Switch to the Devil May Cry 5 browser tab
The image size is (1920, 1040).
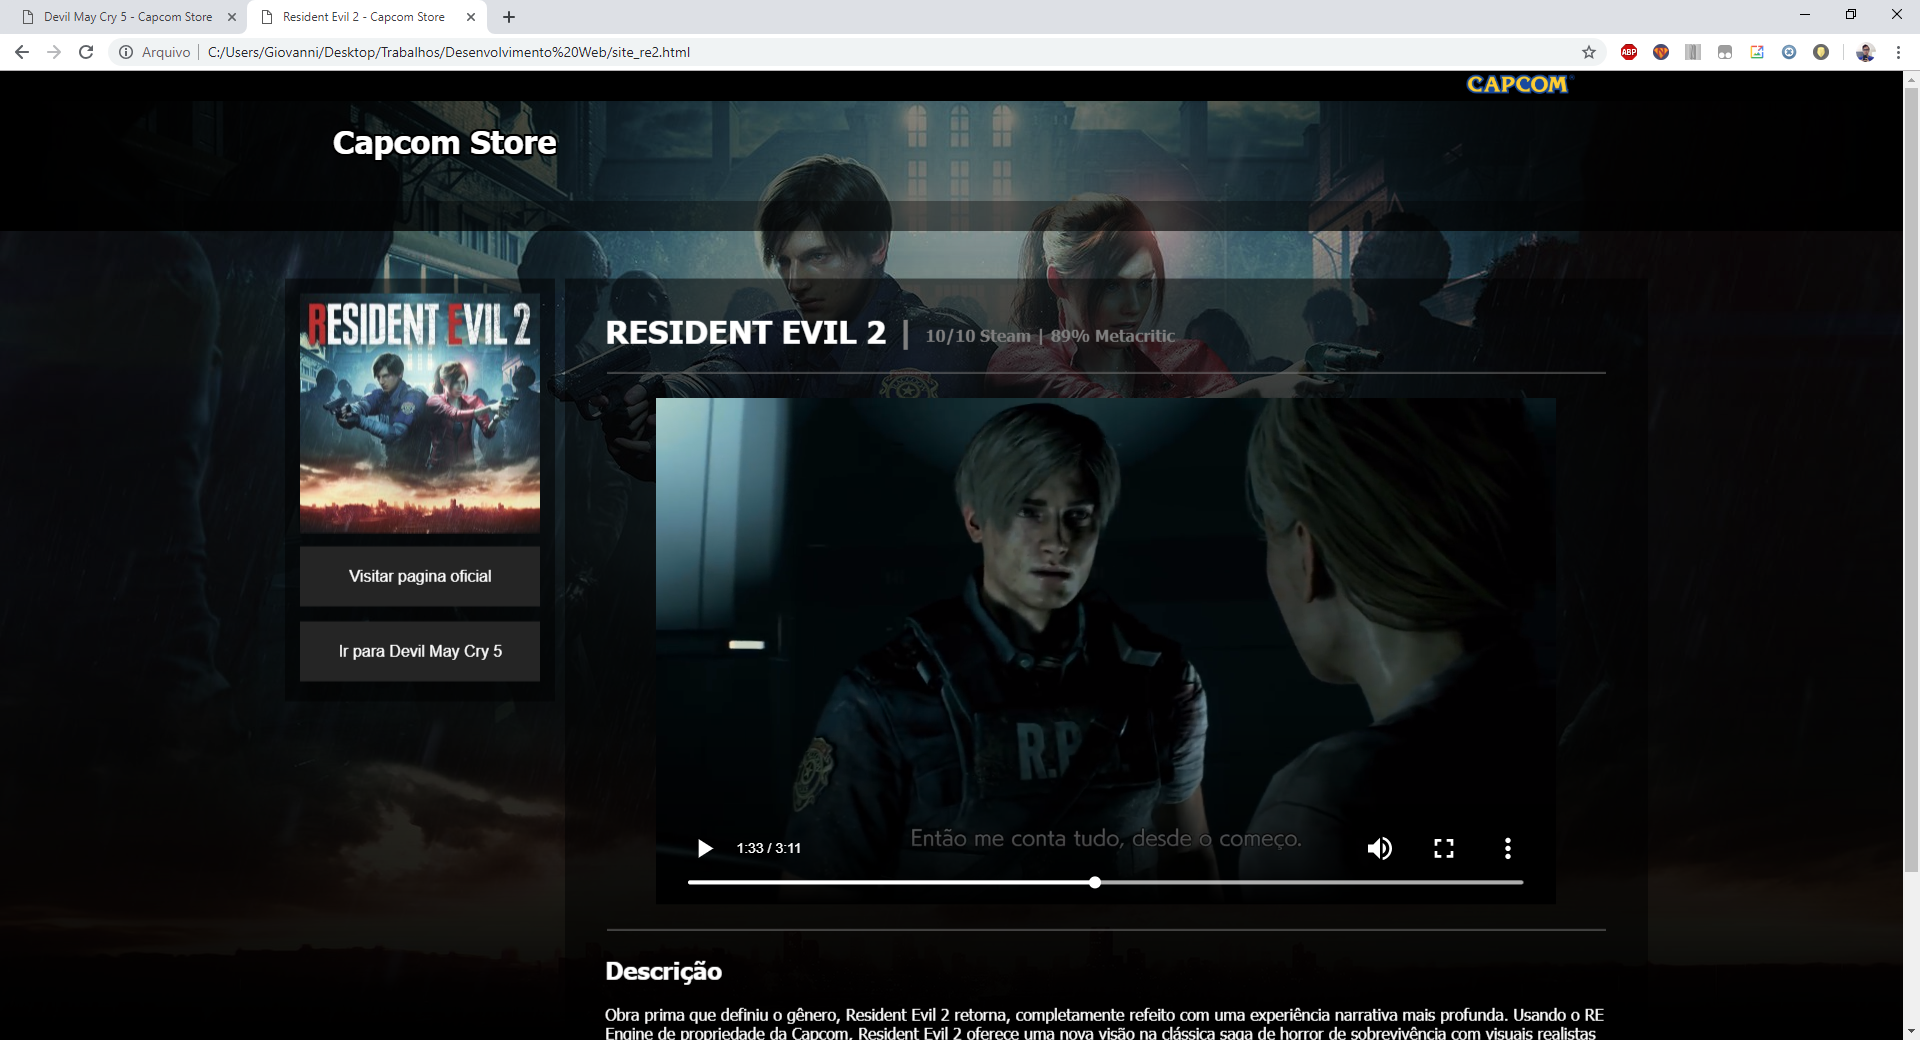click(128, 17)
